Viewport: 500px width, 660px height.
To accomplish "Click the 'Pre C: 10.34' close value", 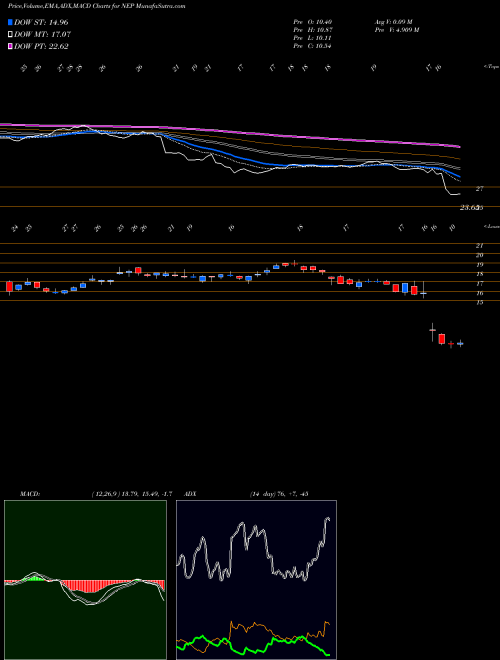I will point(313,46).
